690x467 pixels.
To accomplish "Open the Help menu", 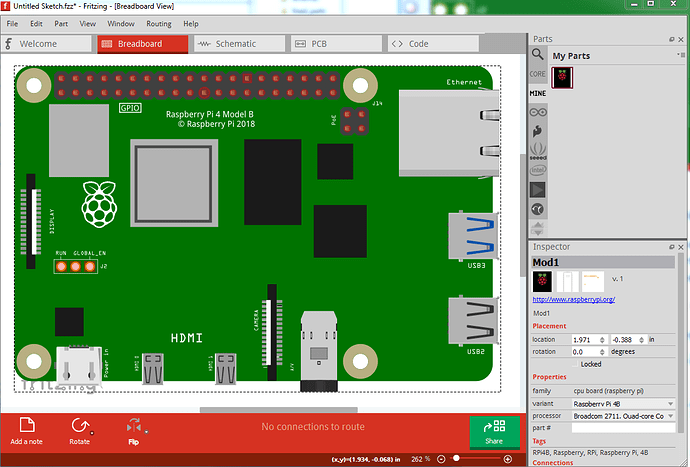I will coord(191,24).
